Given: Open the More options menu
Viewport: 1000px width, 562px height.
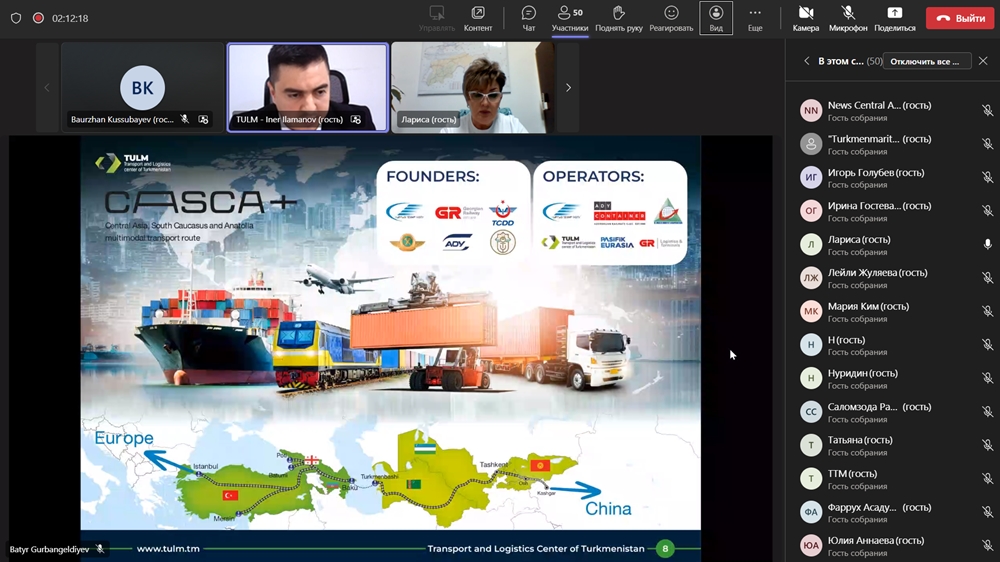Looking at the screenshot, I should pos(755,18).
